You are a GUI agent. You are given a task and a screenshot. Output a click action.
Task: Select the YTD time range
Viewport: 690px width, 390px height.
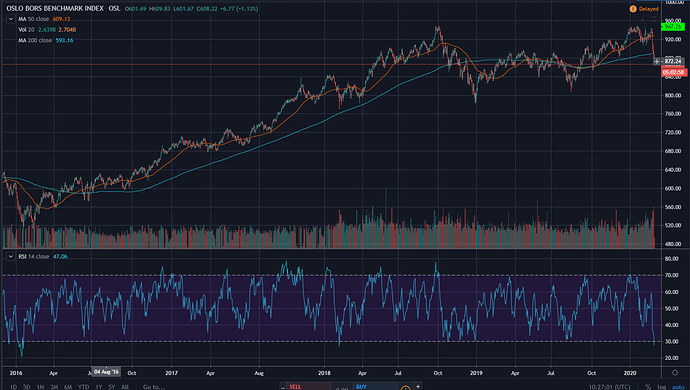coord(83,387)
